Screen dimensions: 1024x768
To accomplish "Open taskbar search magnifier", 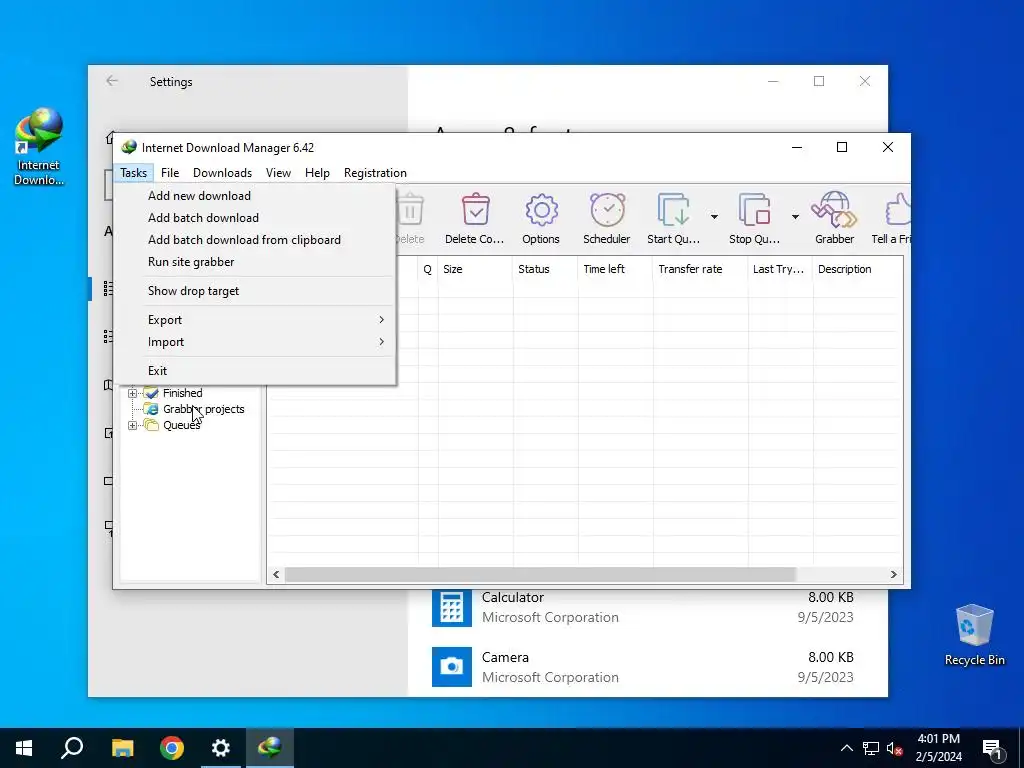I will click(72, 748).
